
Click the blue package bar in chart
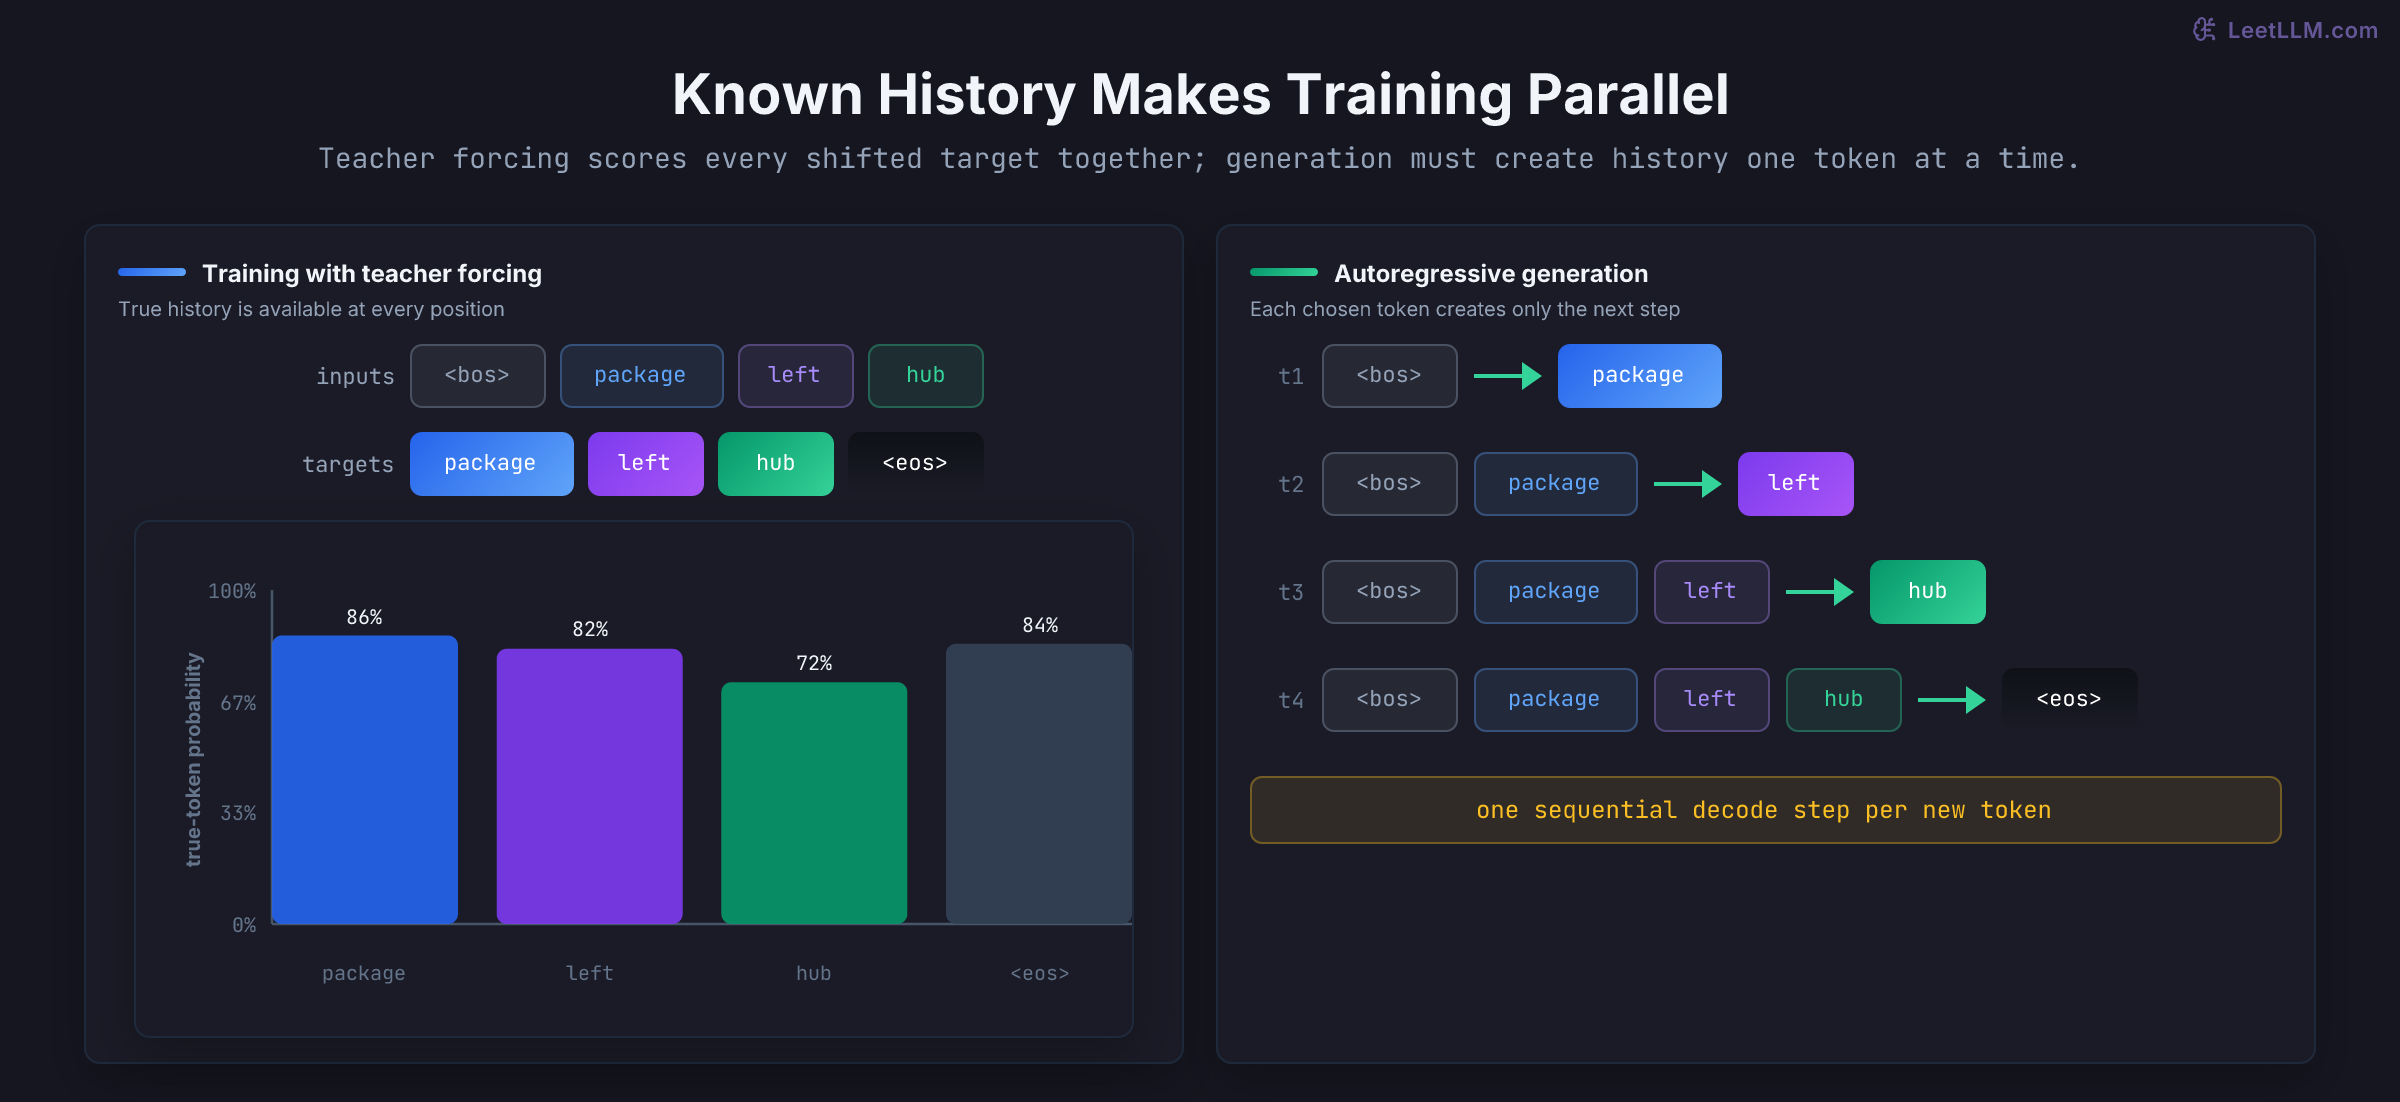(365, 780)
